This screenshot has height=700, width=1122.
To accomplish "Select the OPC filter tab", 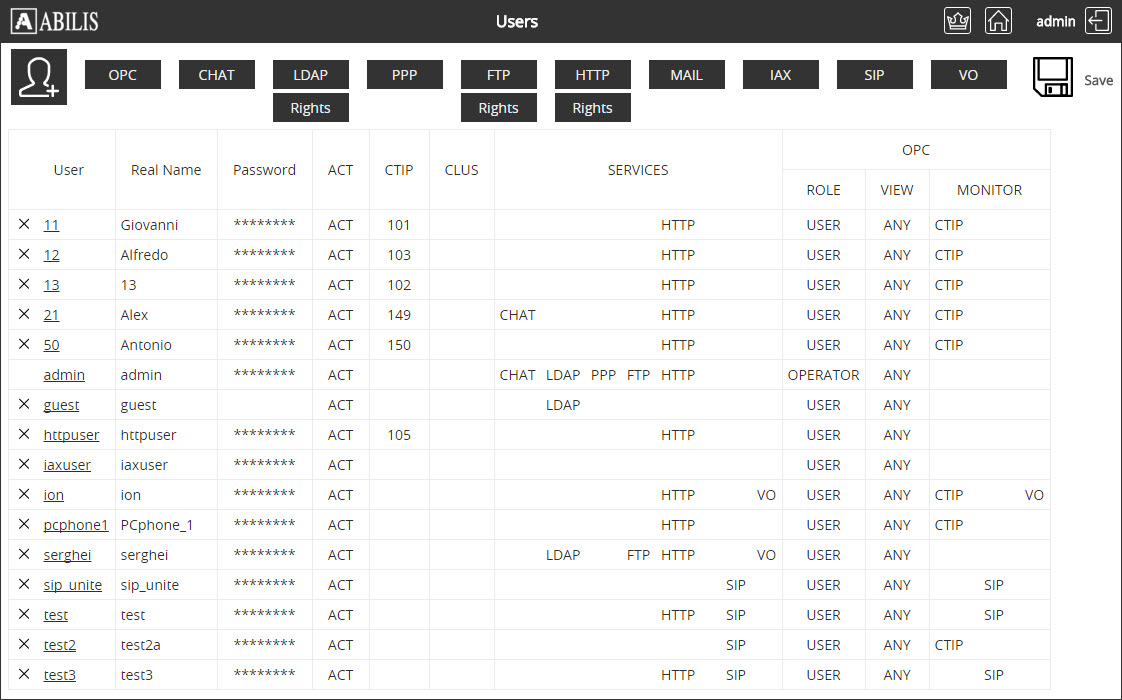I will pos(123,75).
